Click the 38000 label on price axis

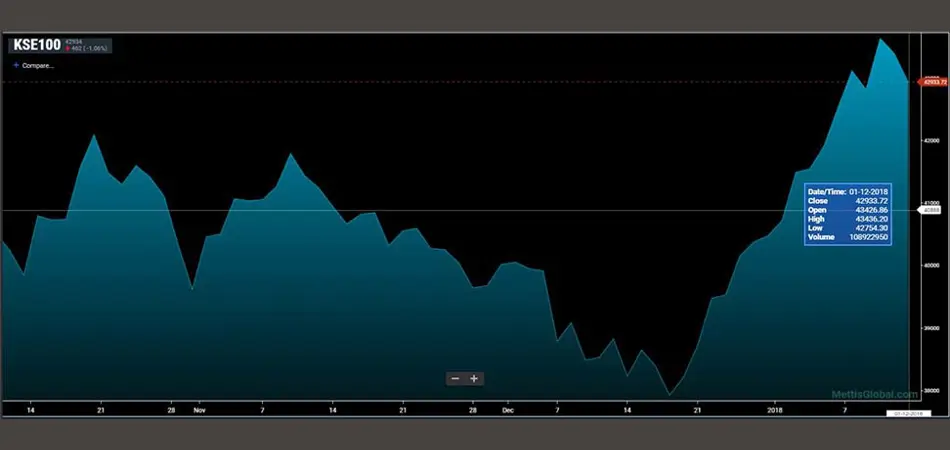[932, 391]
